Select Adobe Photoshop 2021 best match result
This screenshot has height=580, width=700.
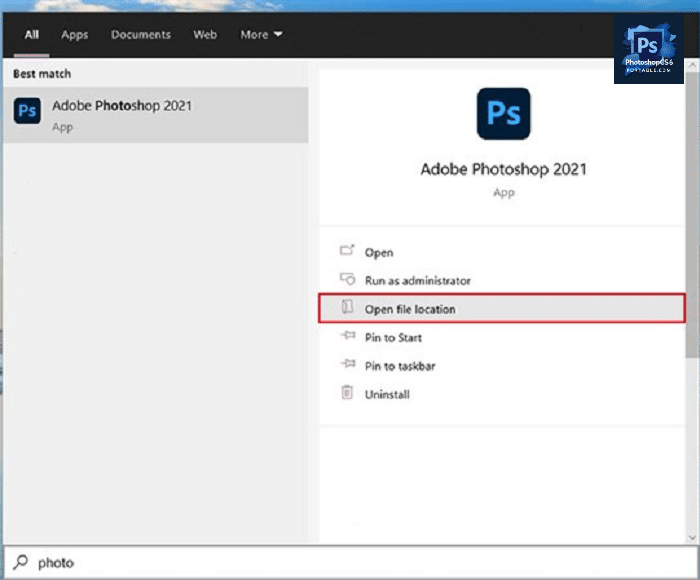tap(155, 115)
